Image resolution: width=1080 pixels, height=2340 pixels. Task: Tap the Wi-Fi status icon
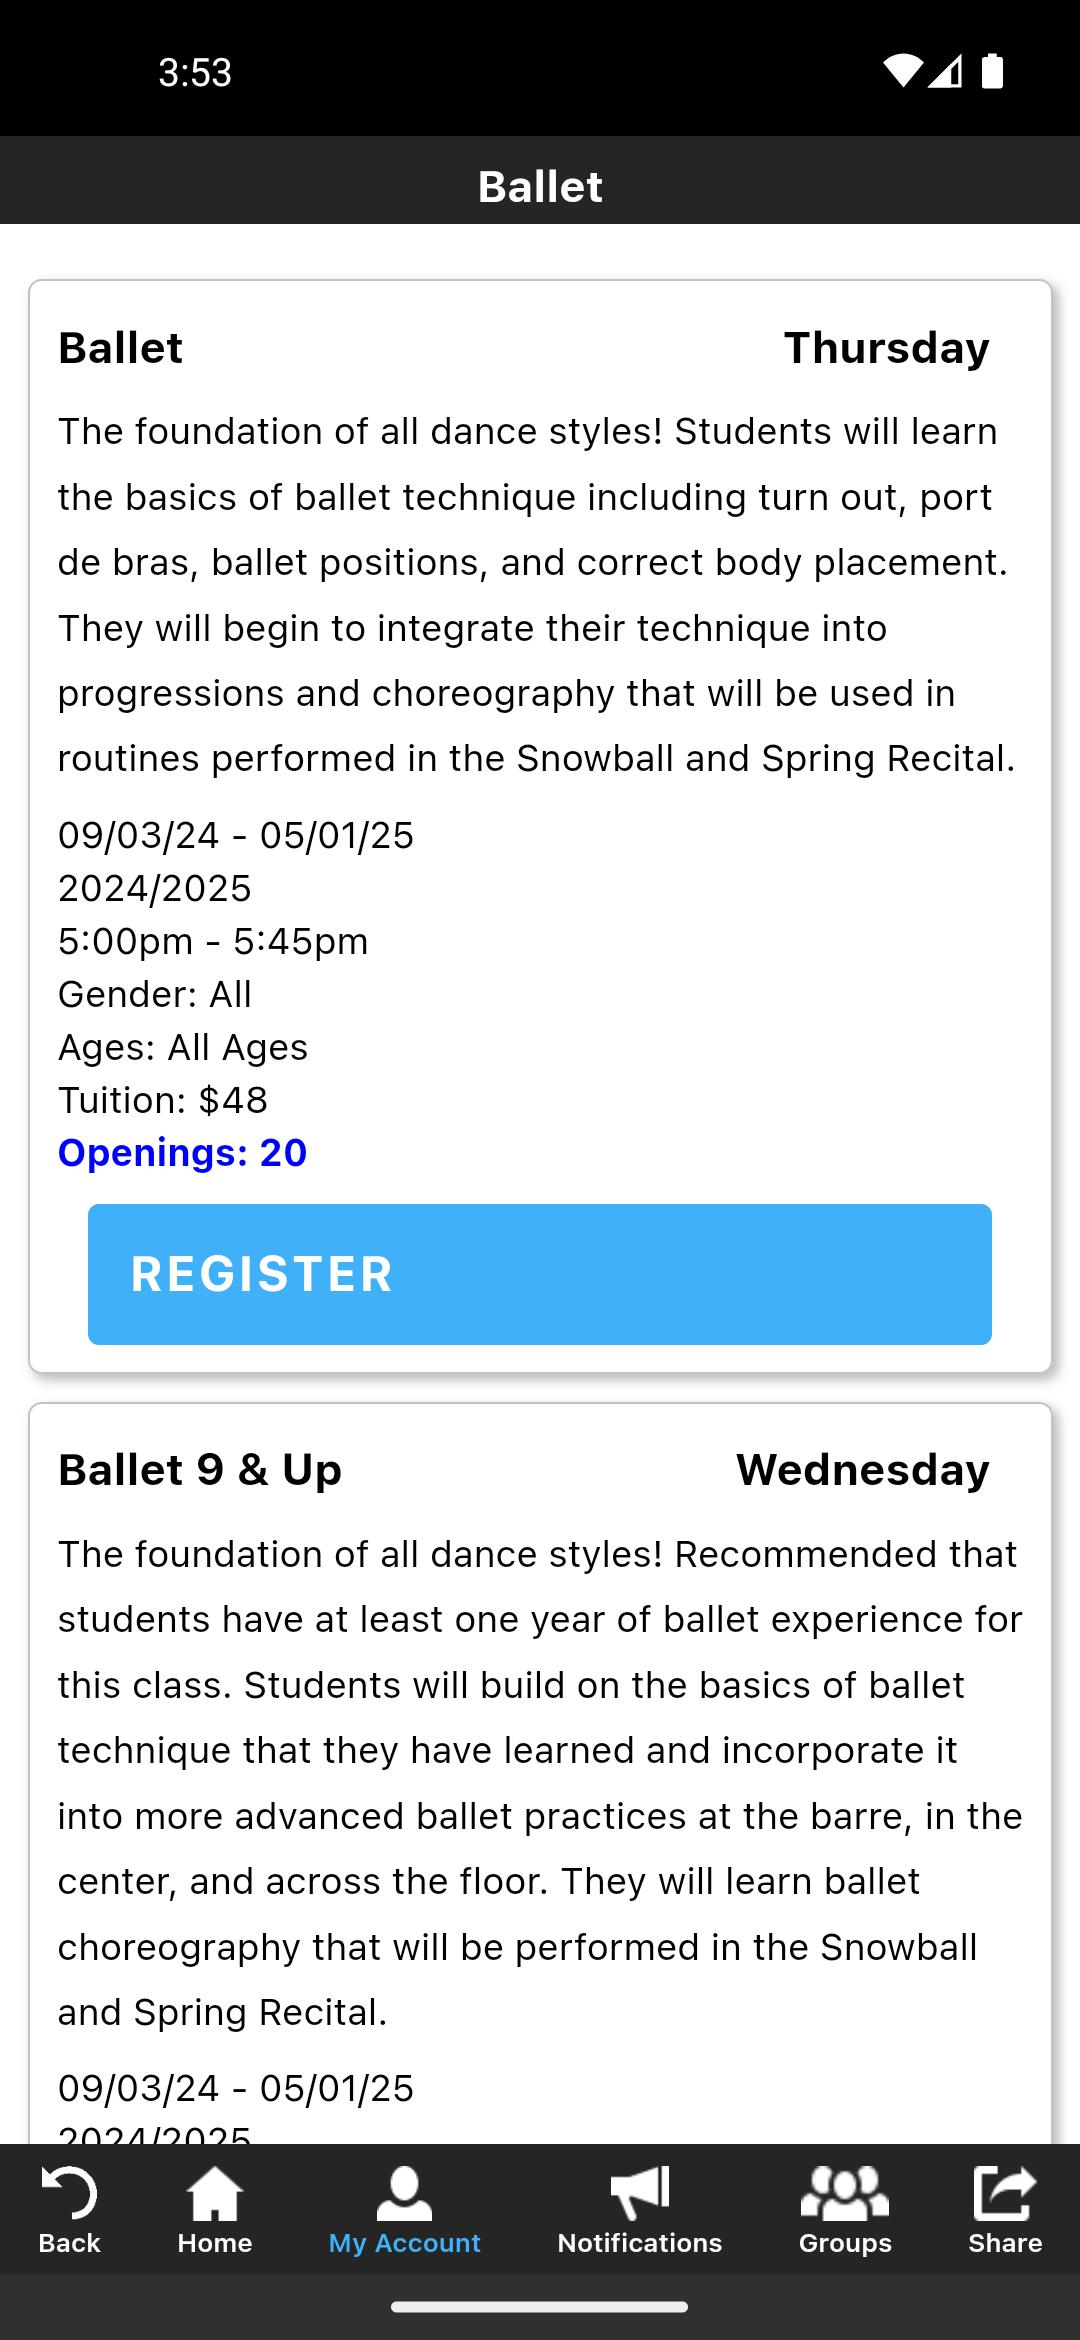(902, 72)
